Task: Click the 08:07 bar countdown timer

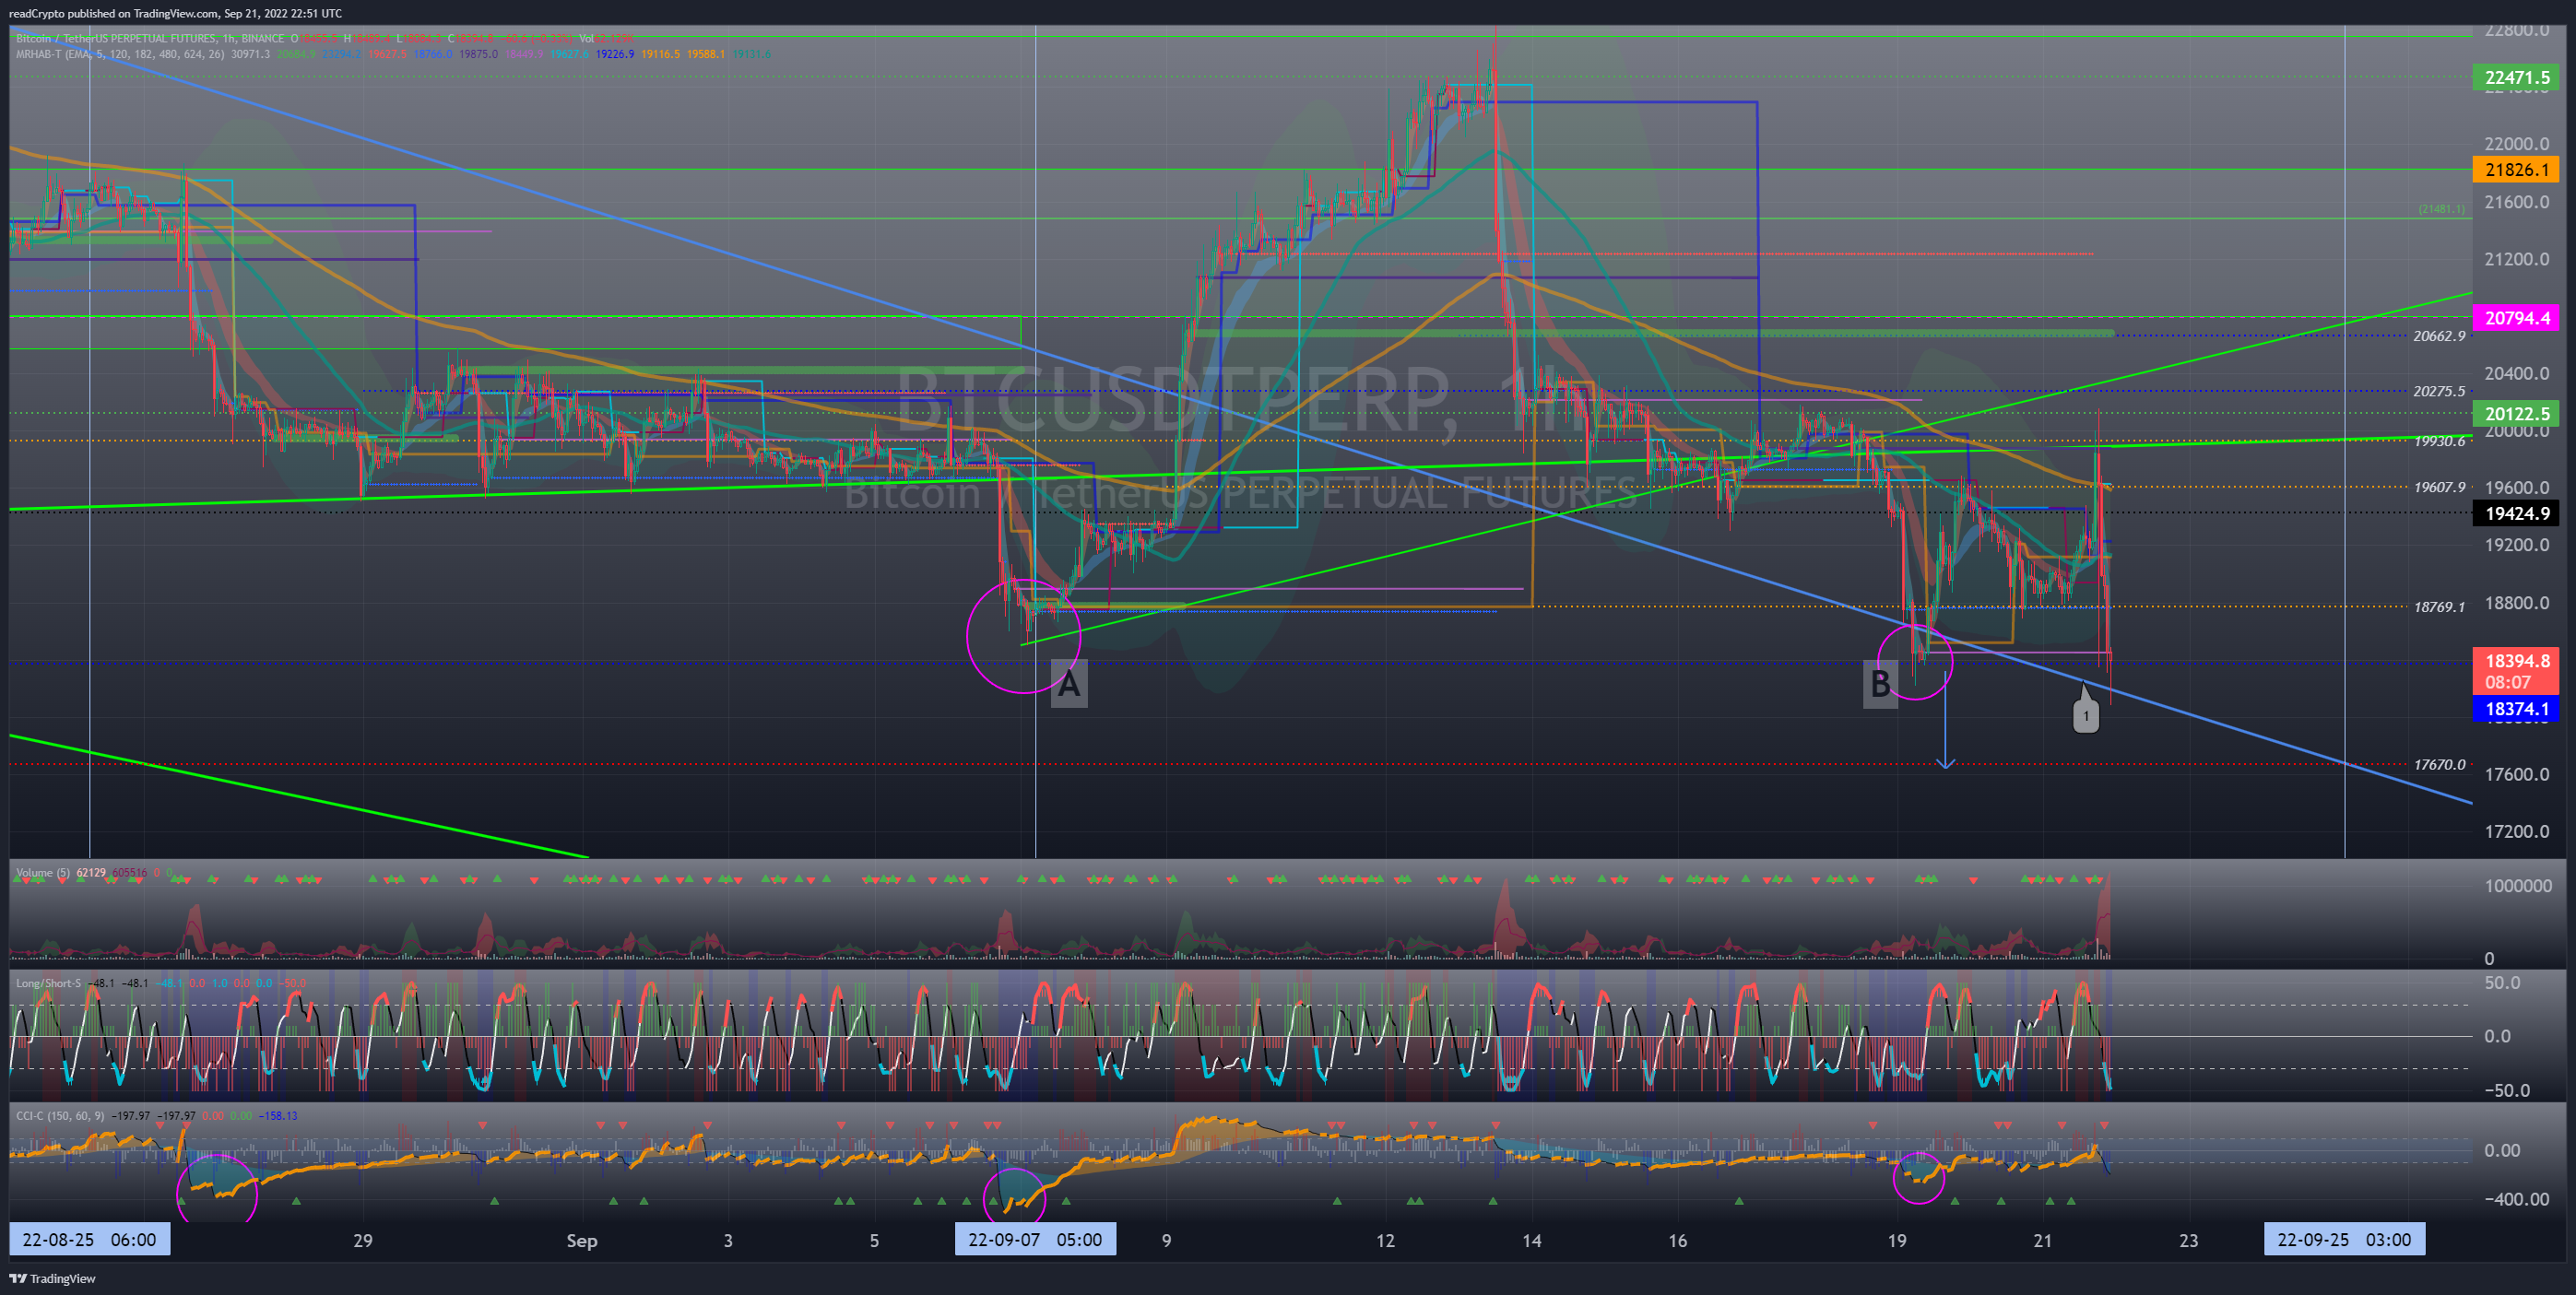Action: click(x=2507, y=683)
